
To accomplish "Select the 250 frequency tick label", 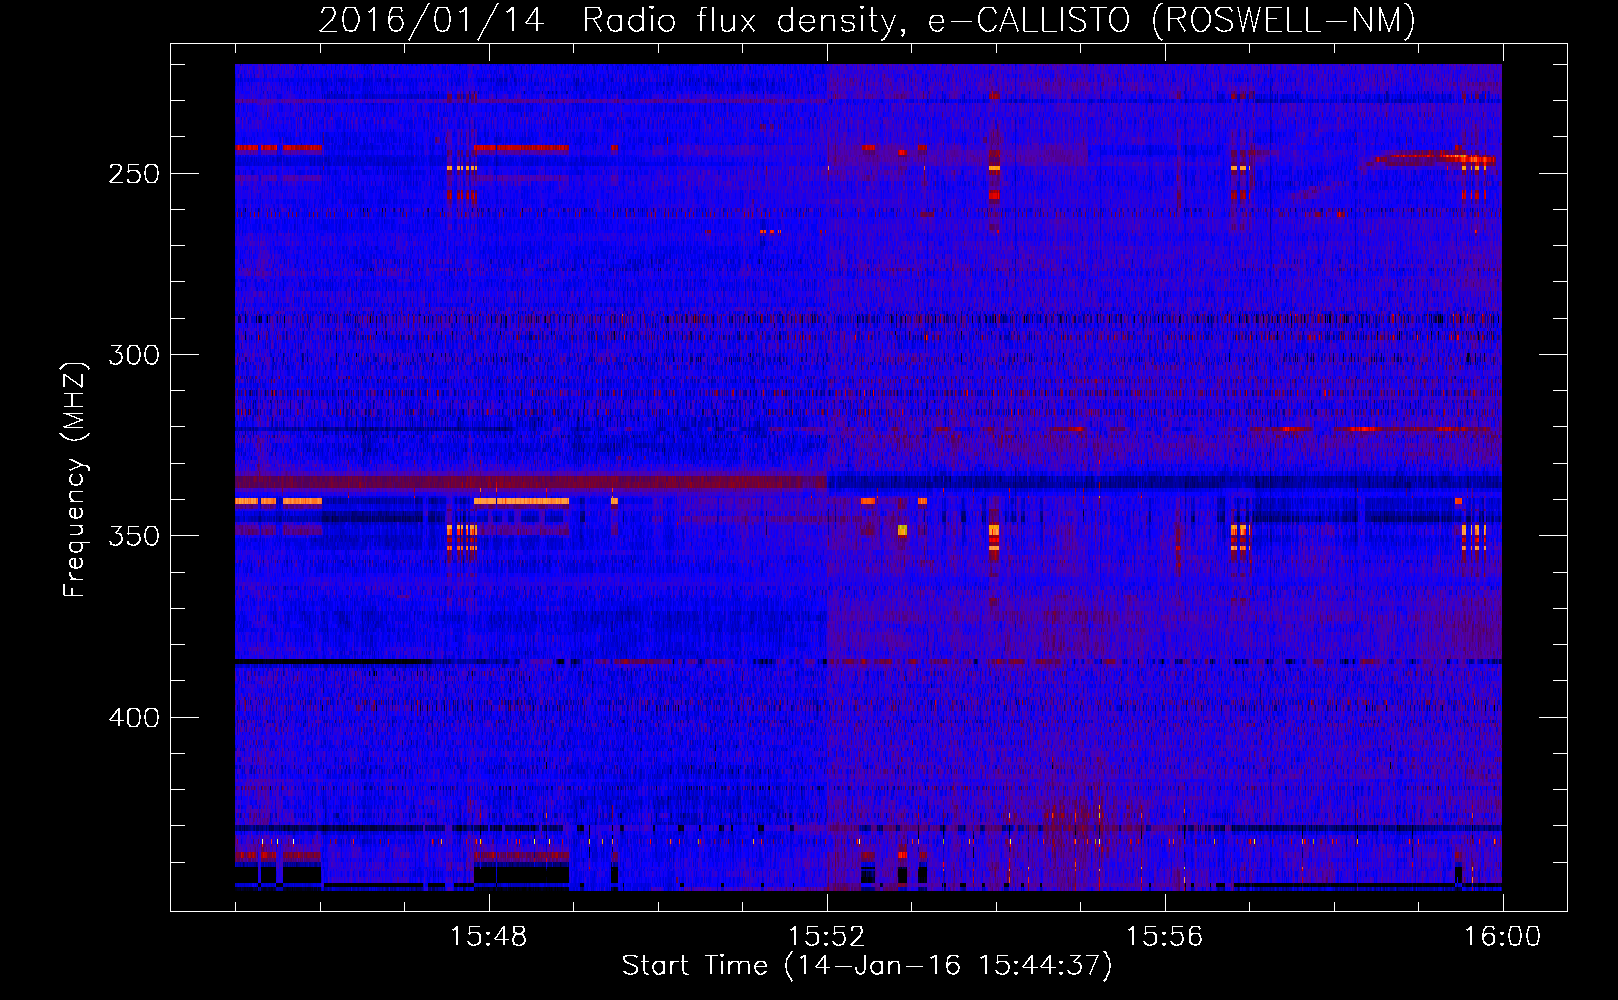I will pyautogui.click(x=134, y=174).
